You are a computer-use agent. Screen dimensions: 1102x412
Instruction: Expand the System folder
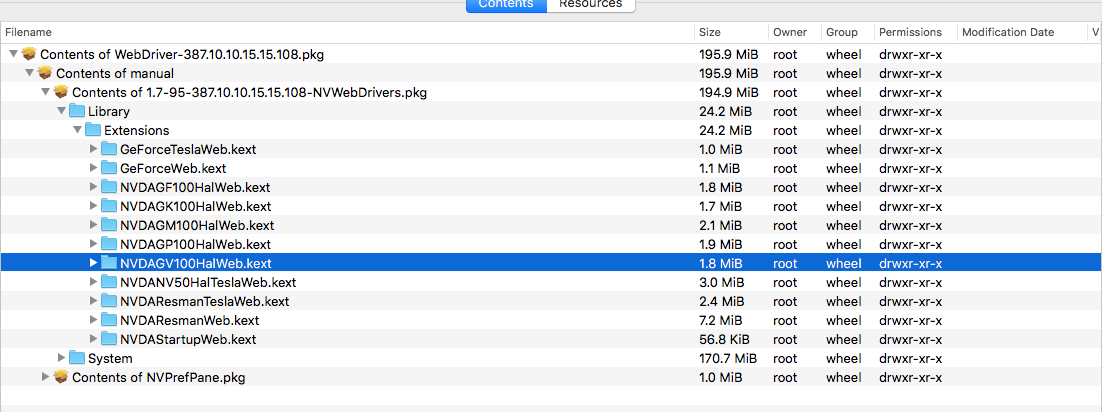(61, 358)
